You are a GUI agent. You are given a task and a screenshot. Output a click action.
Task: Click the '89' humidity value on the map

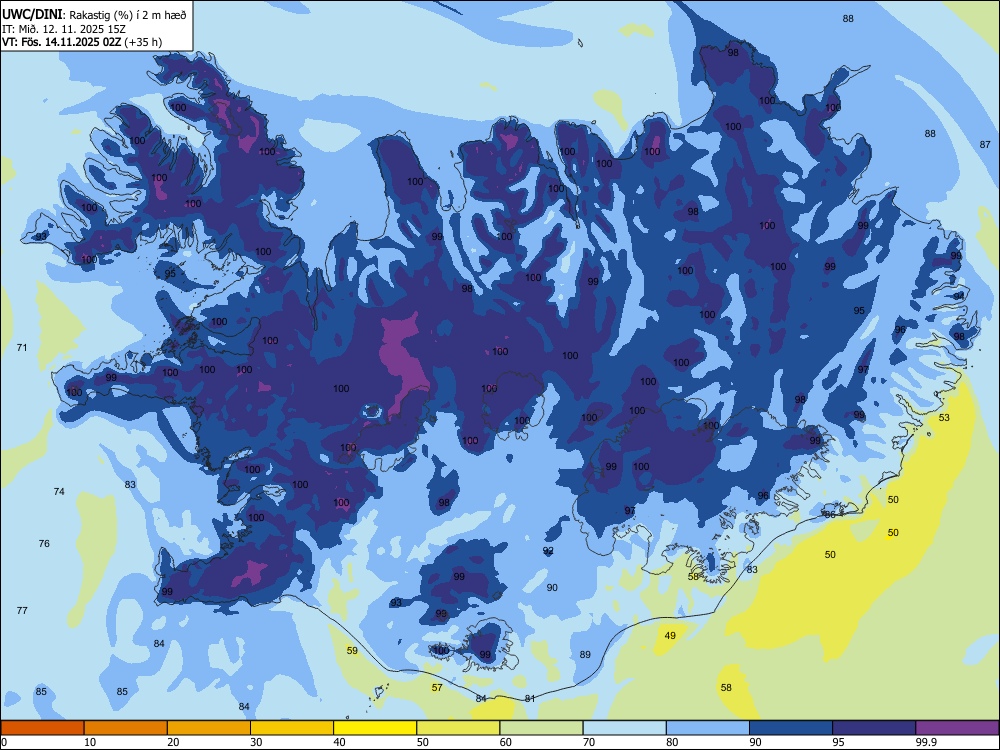585,654
